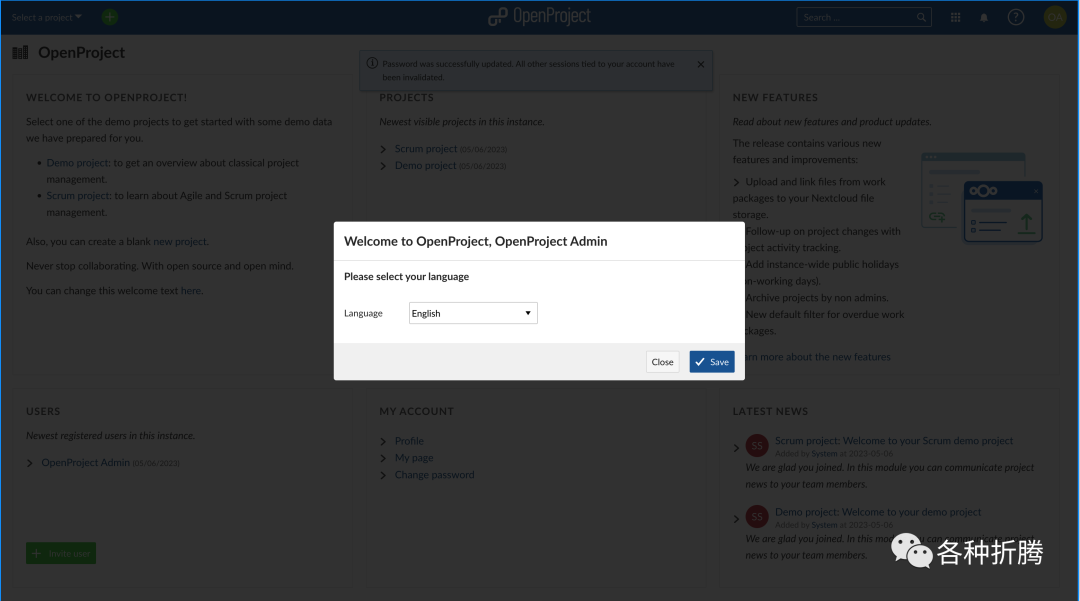Open Demo project welcome news headline
The width and height of the screenshot is (1080, 601).
click(878, 512)
